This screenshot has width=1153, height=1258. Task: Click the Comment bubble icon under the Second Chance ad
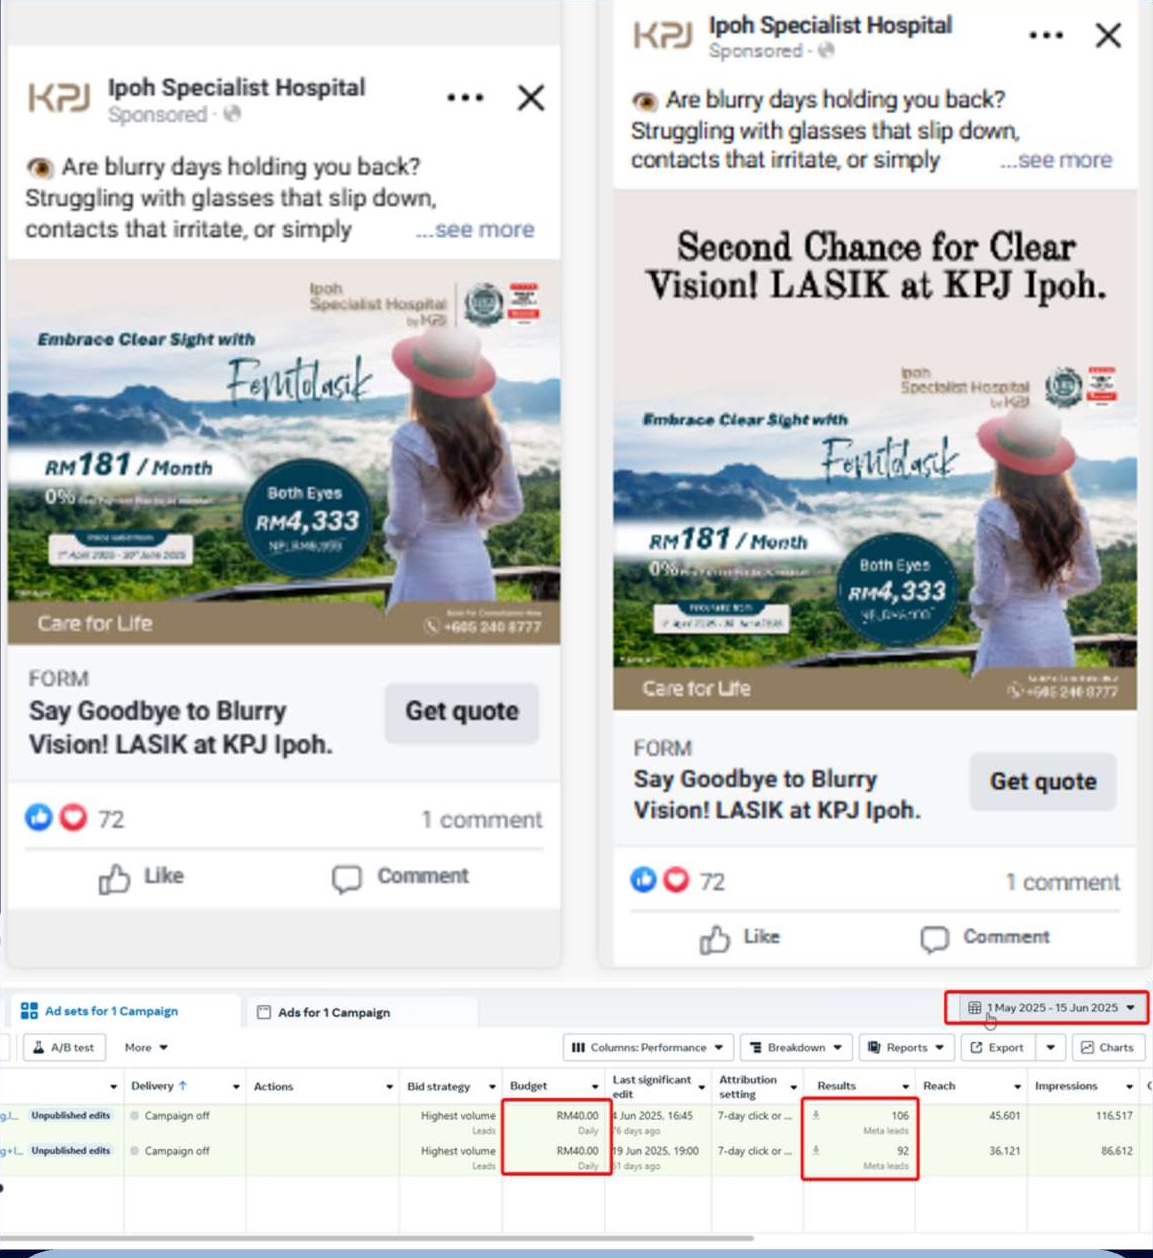934,938
